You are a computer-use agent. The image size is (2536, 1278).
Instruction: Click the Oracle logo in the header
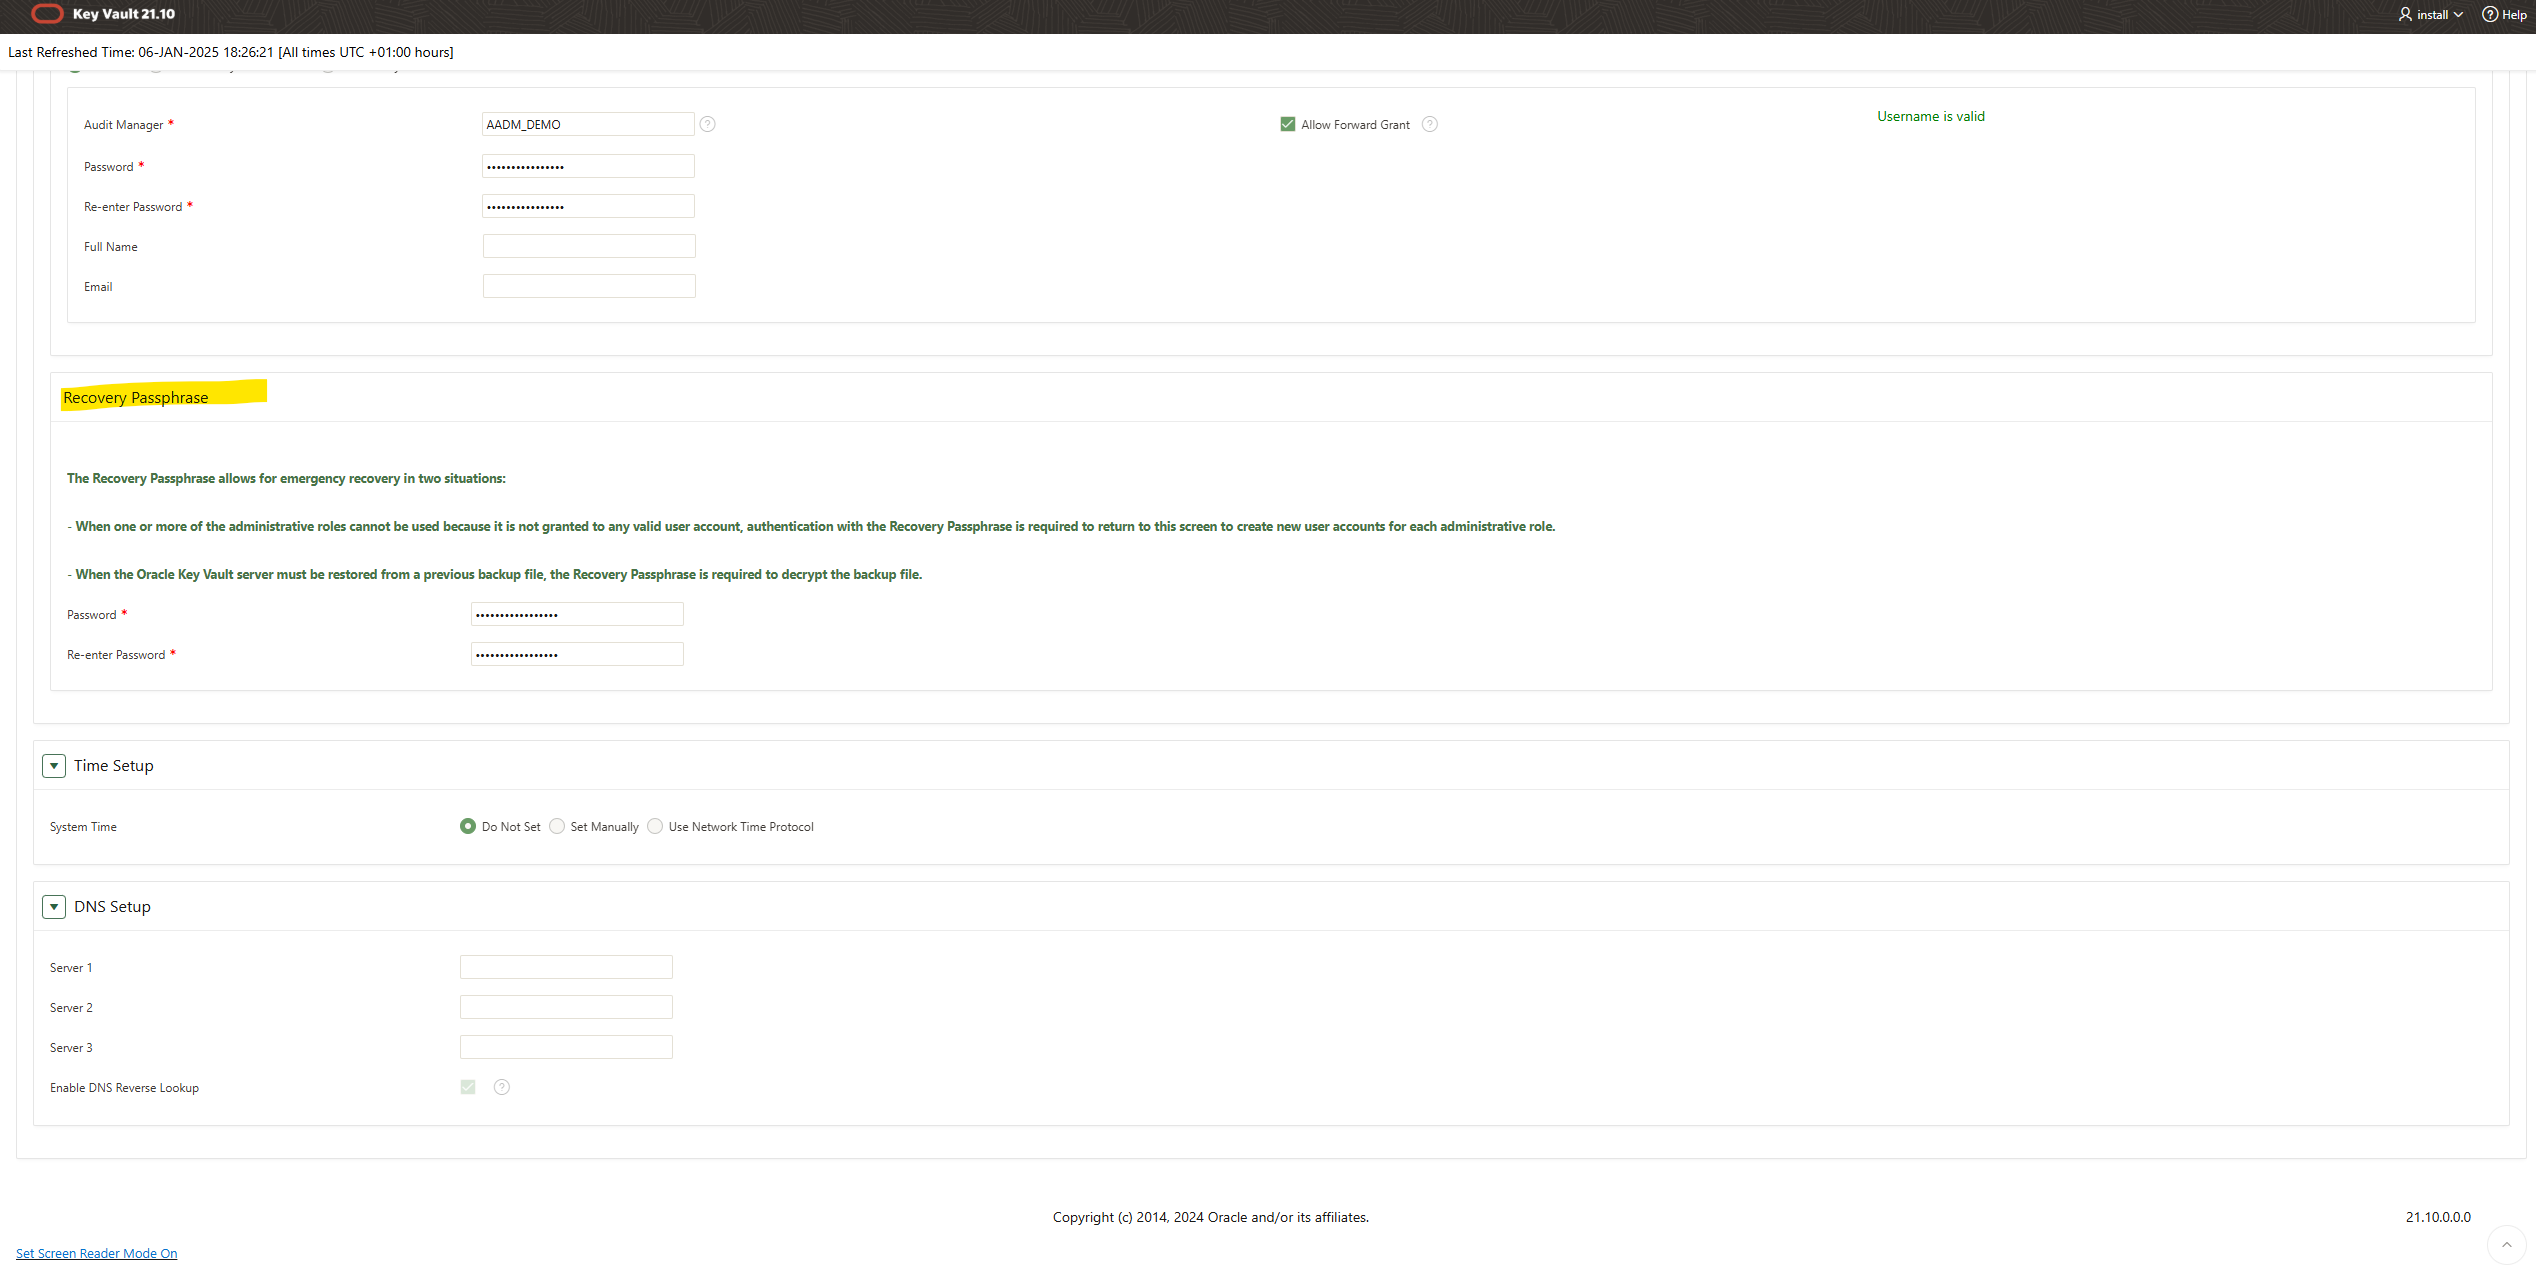[47, 14]
